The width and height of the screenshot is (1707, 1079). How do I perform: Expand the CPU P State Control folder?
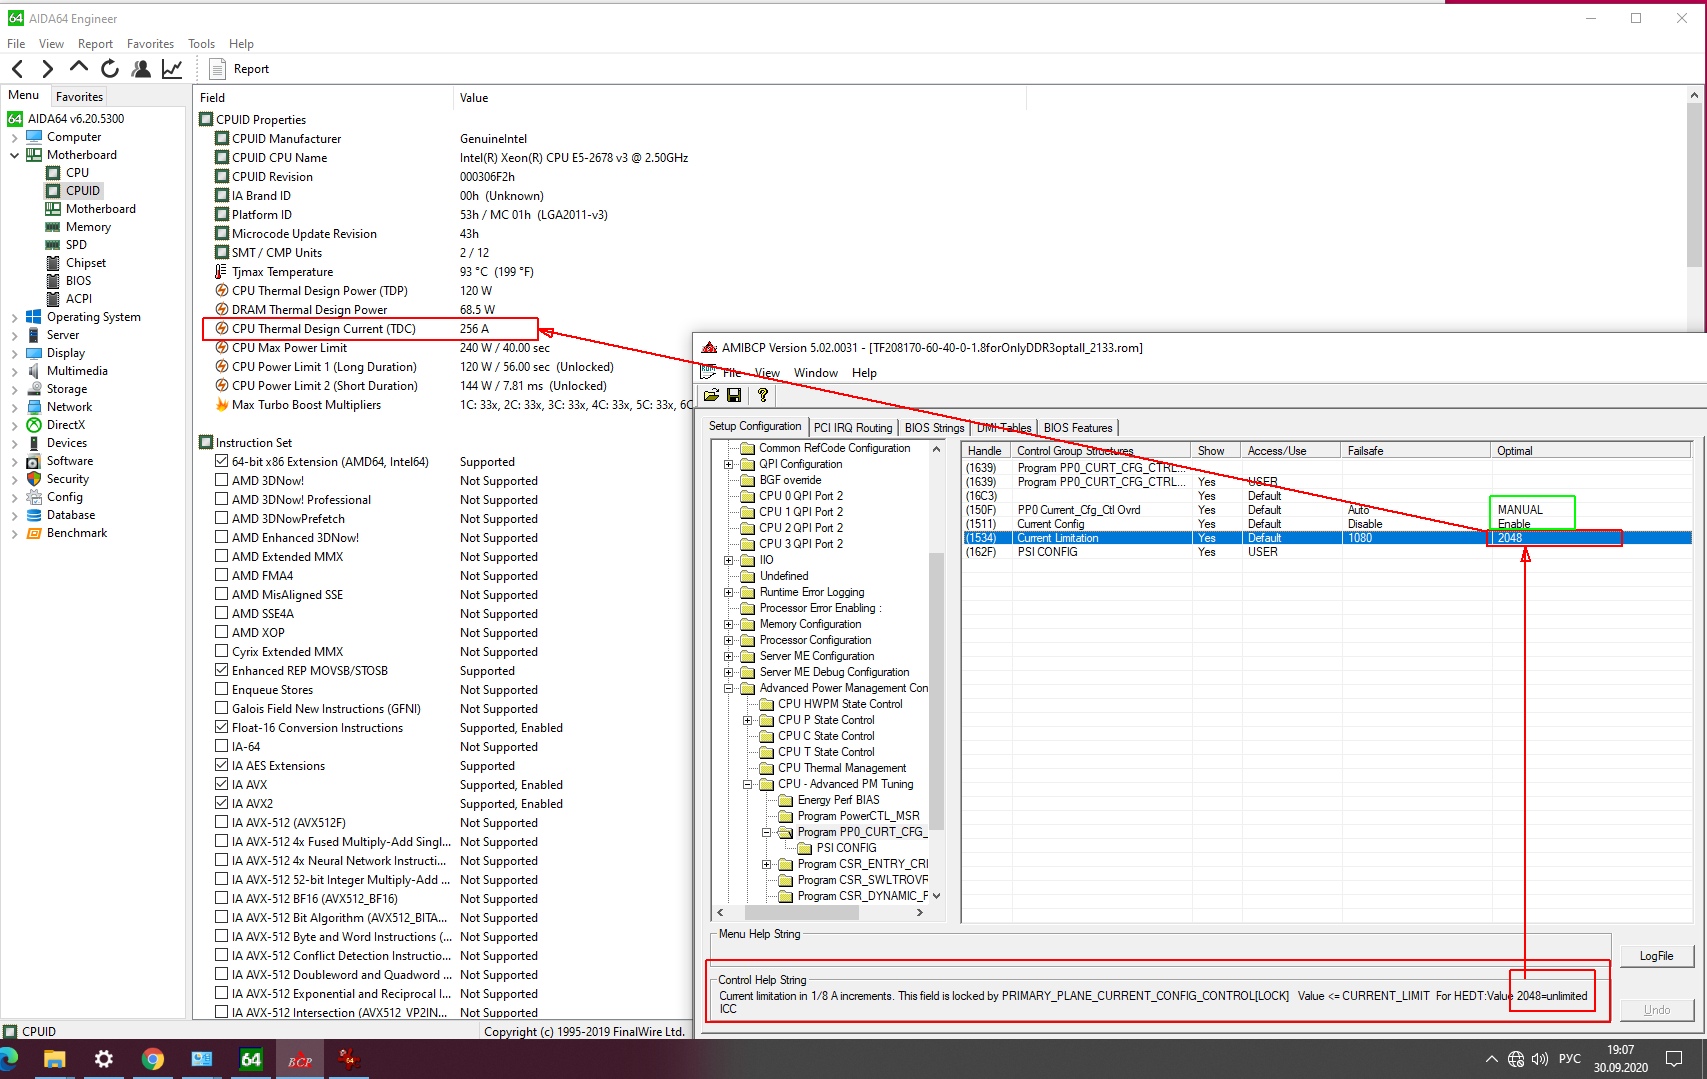click(x=748, y=720)
